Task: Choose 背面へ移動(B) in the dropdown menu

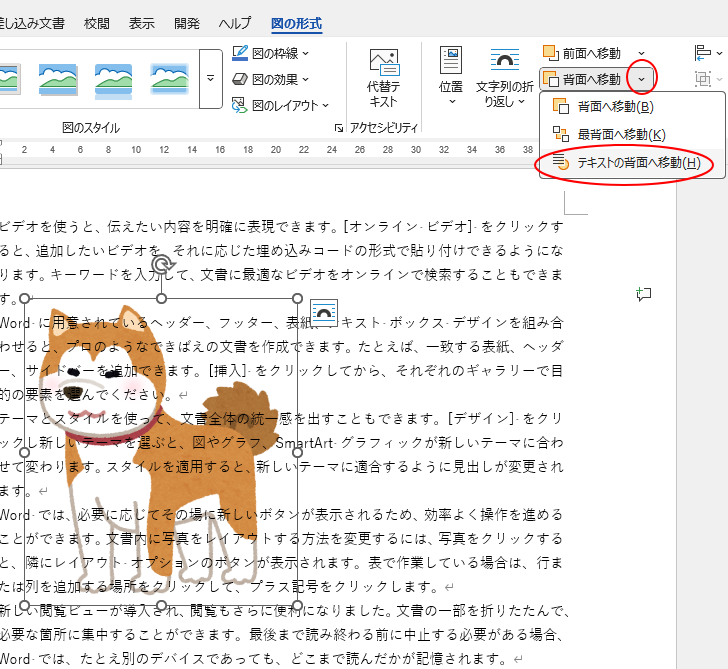Action: click(614, 107)
